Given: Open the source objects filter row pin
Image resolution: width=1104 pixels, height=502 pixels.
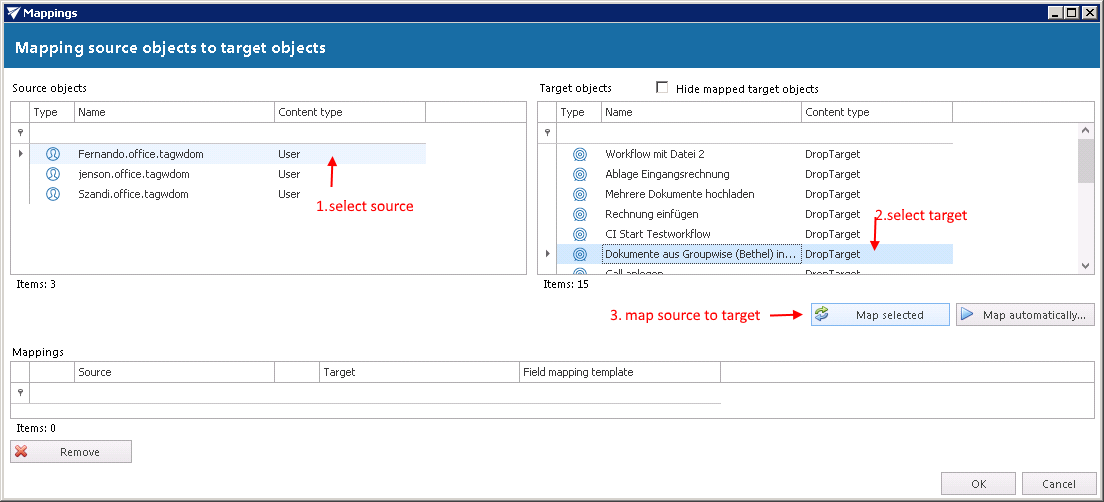Looking at the screenshot, I should tap(20, 132).
